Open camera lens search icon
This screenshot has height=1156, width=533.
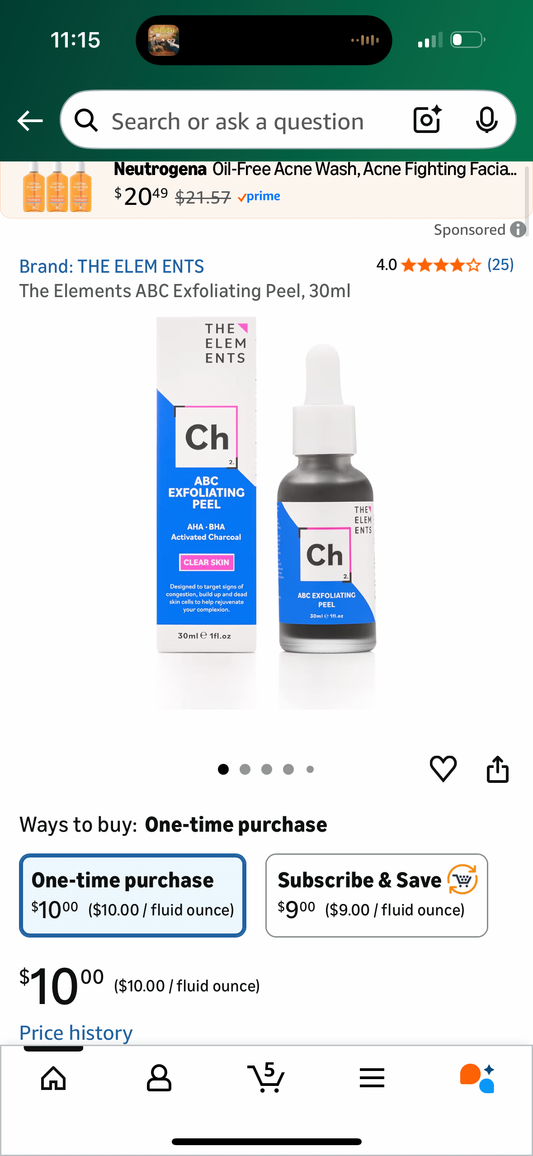pyautogui.click(x=427, y=120)
